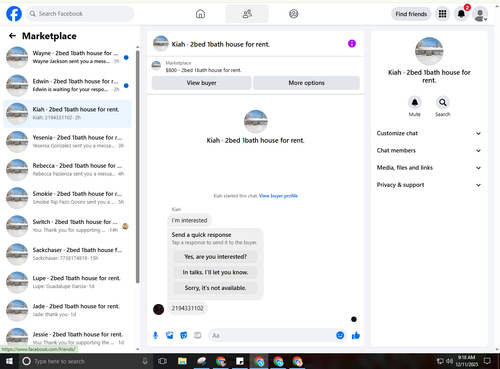Send quick response 'Yes, are you interested?'
This screenshot has width=500, height=369.
215,257
